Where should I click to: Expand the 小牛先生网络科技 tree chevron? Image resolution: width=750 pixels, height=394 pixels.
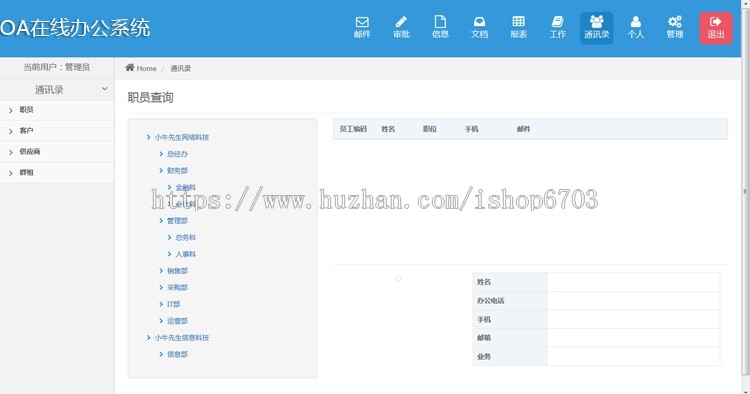(148, 137)
